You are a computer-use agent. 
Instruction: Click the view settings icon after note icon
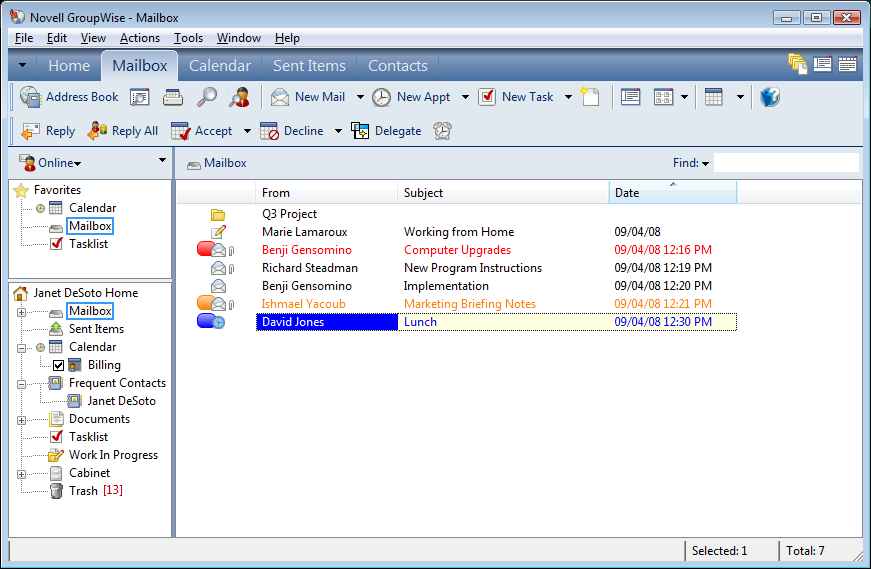pyautogui.click(x=630, y=97)
